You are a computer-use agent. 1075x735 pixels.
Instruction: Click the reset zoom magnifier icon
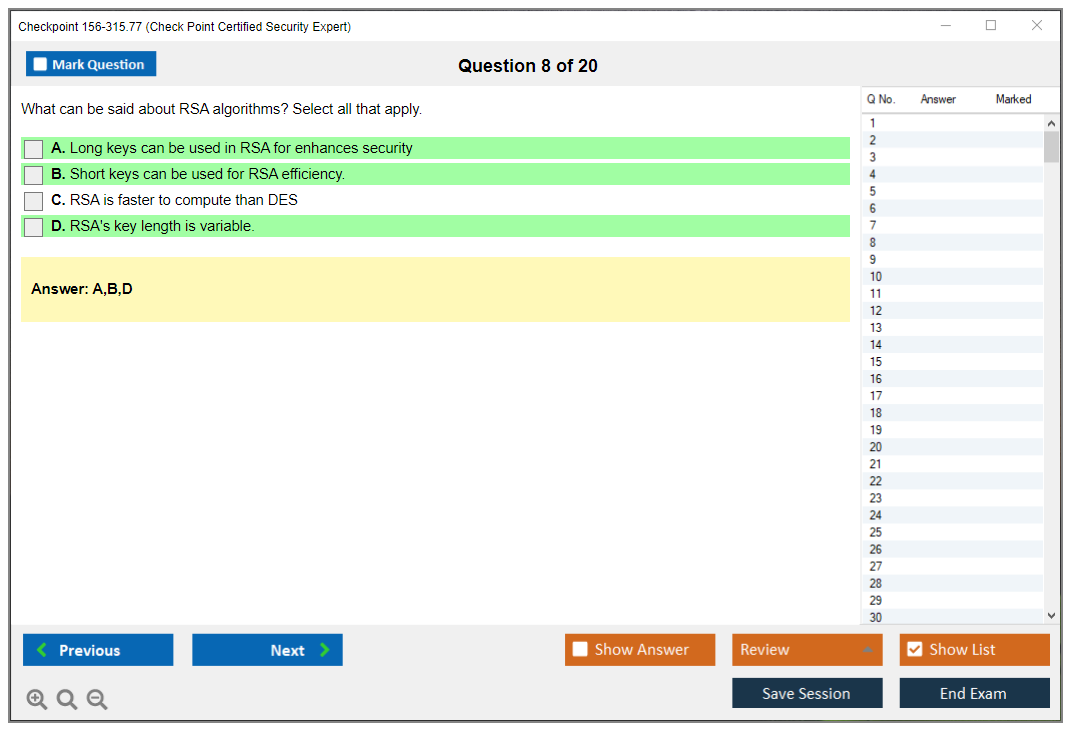[67, 700]
